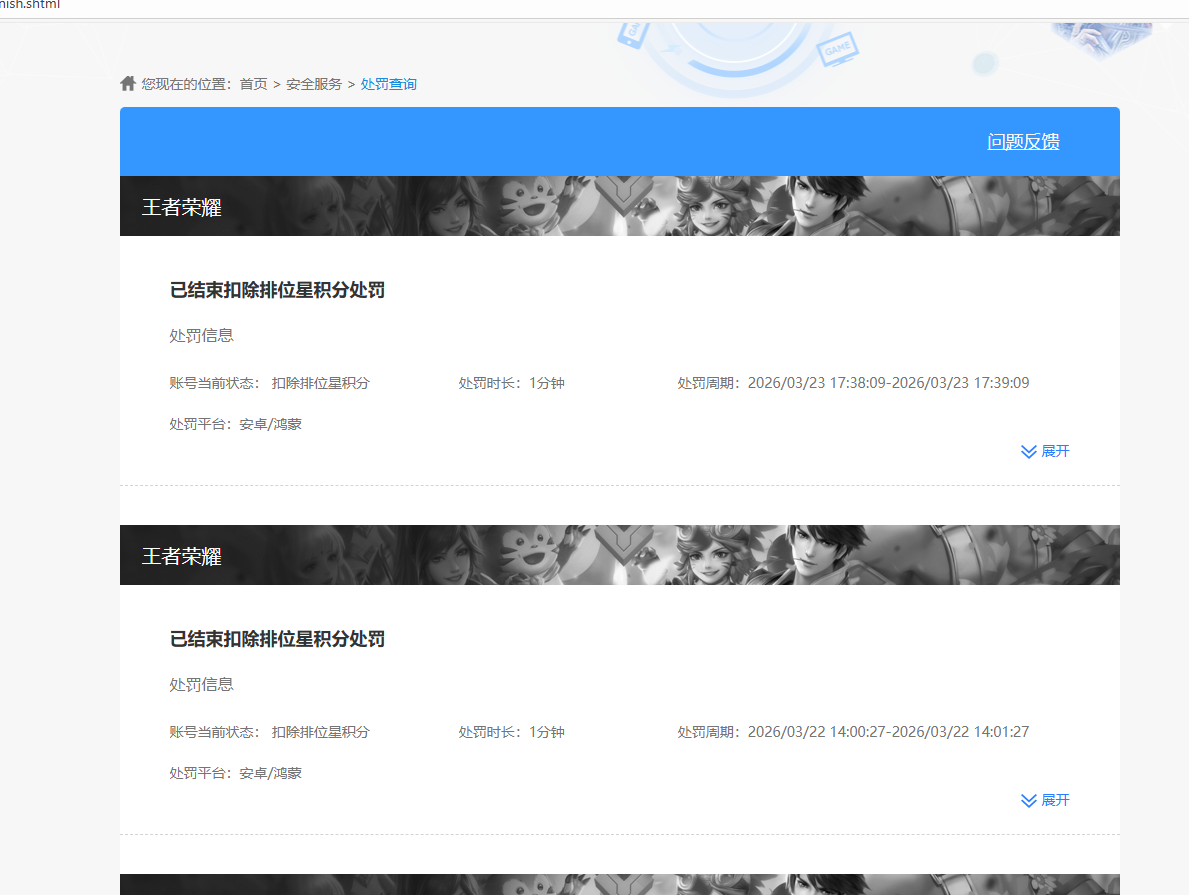Screen dimensions: 1189x895
Task: Select the heading 已结束扣除排位星积分处罚 of the 03/22 record
Action: coord(277,639)
